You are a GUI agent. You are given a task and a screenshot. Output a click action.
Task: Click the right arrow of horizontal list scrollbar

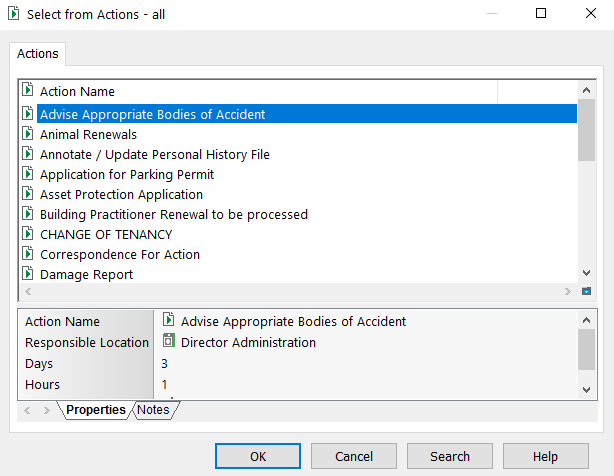[567, 291]
